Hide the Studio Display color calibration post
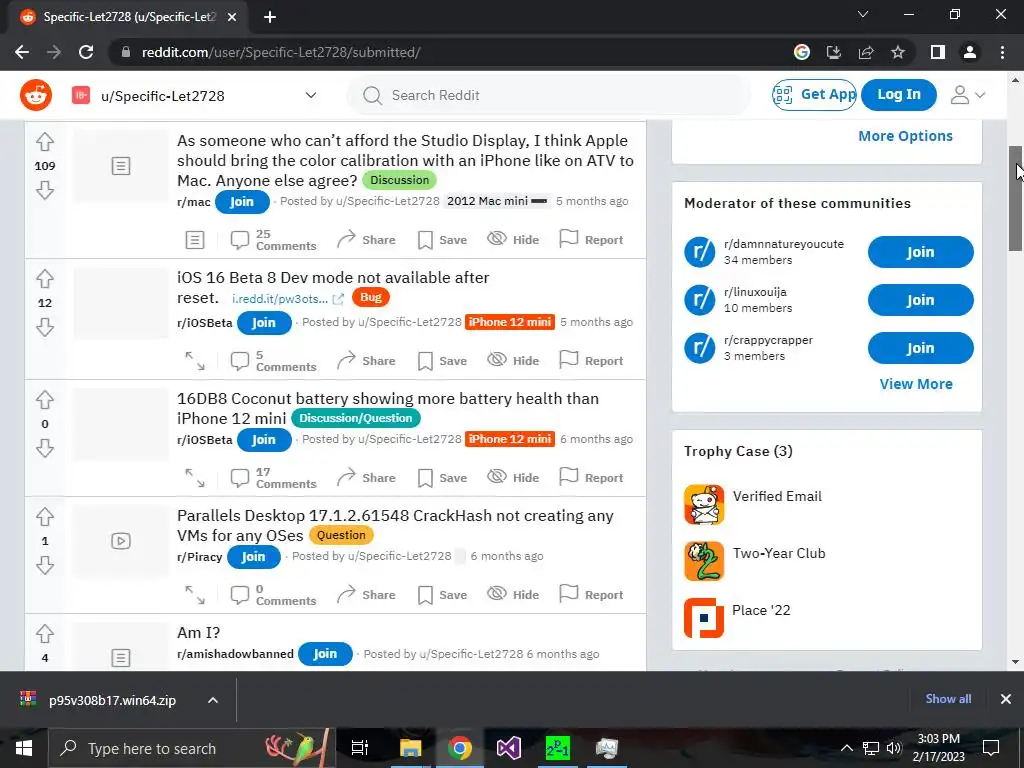The height and width of the screenshot is (768, 1024). tap(513, 240)
